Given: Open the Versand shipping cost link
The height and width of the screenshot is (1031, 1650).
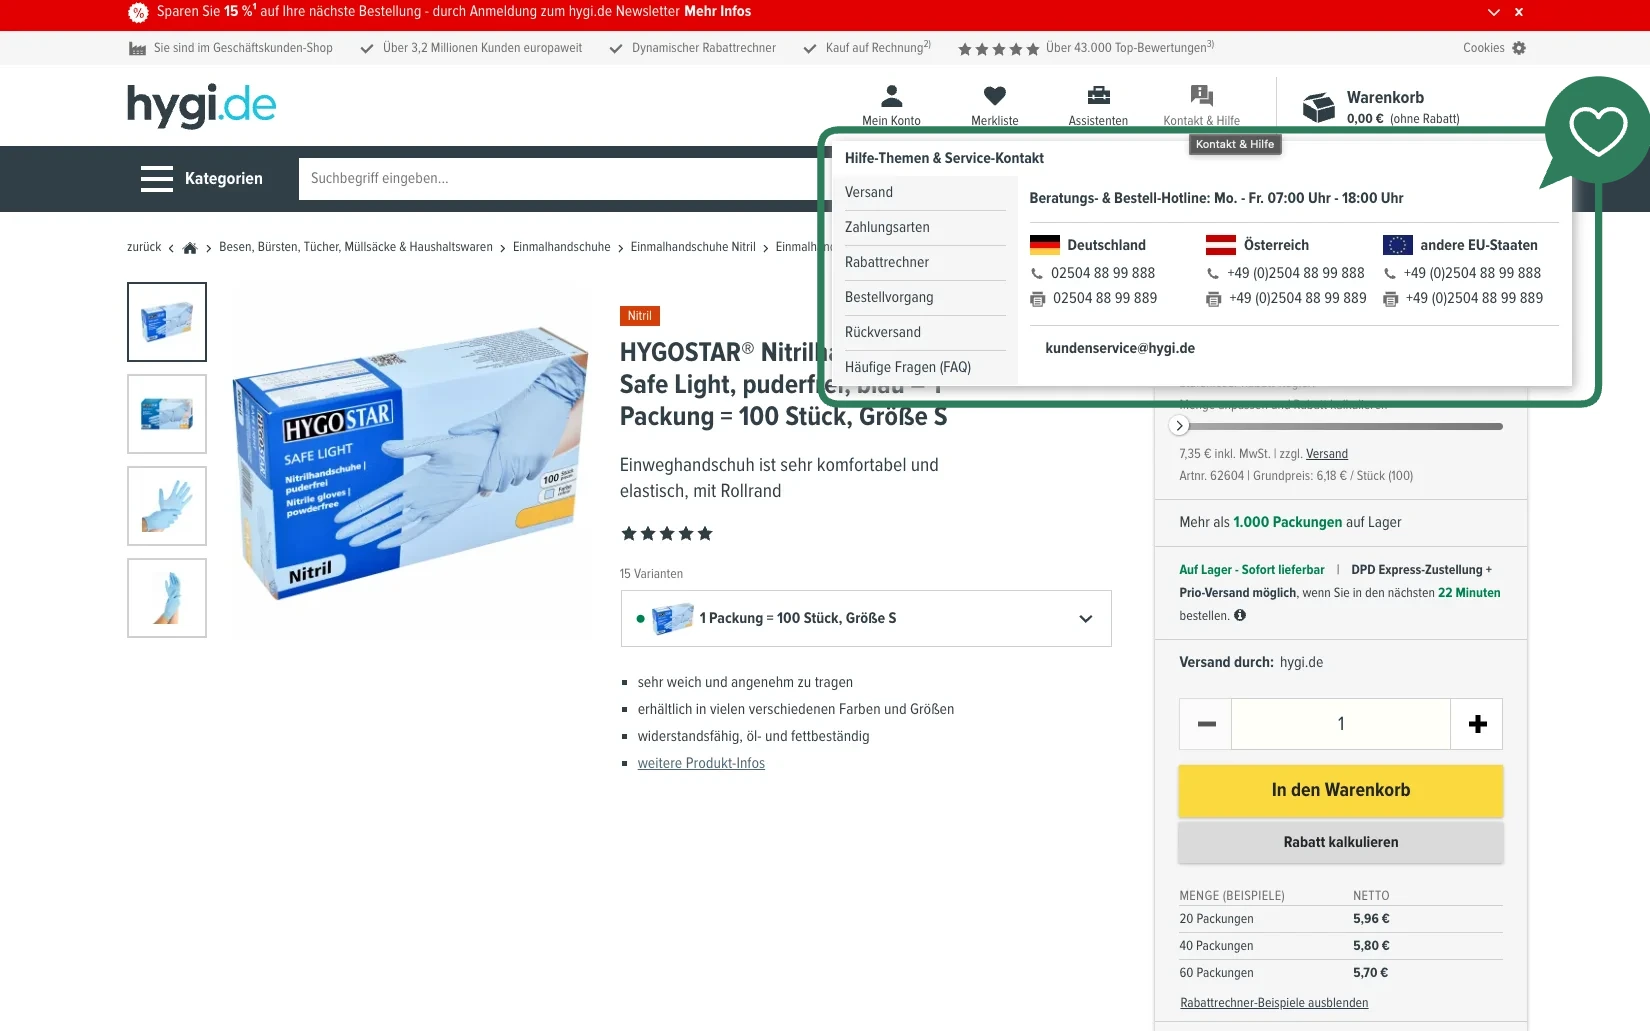Looking at the screenshot, I should 1327,454.
